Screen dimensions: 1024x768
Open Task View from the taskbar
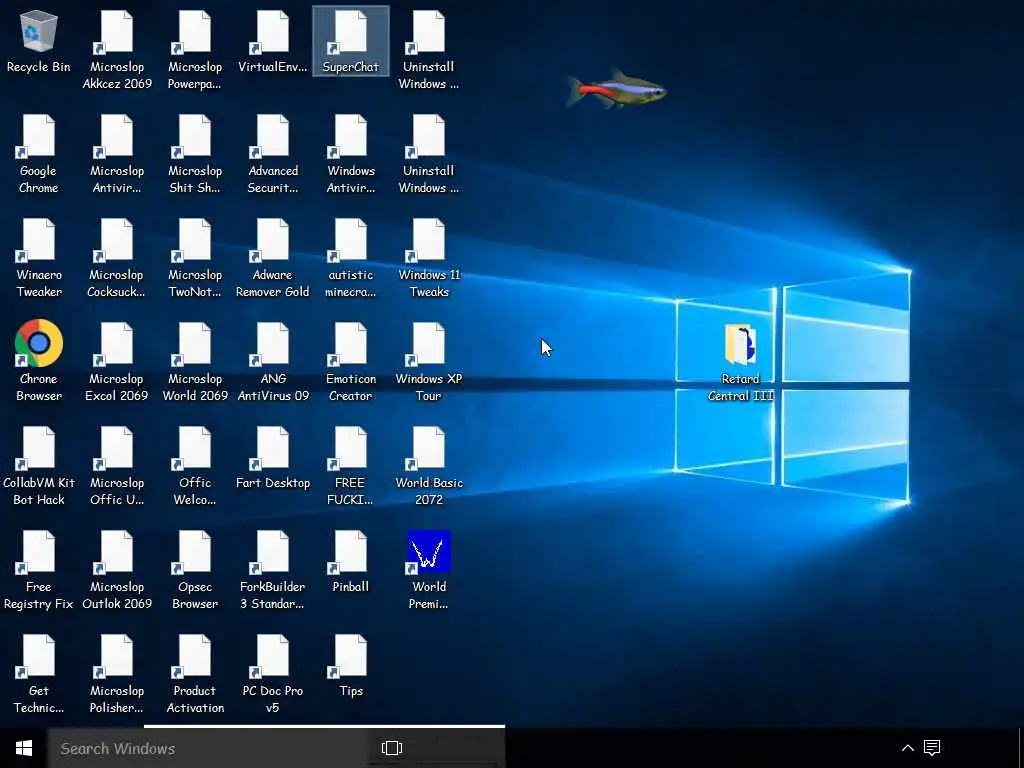point(392,748)
